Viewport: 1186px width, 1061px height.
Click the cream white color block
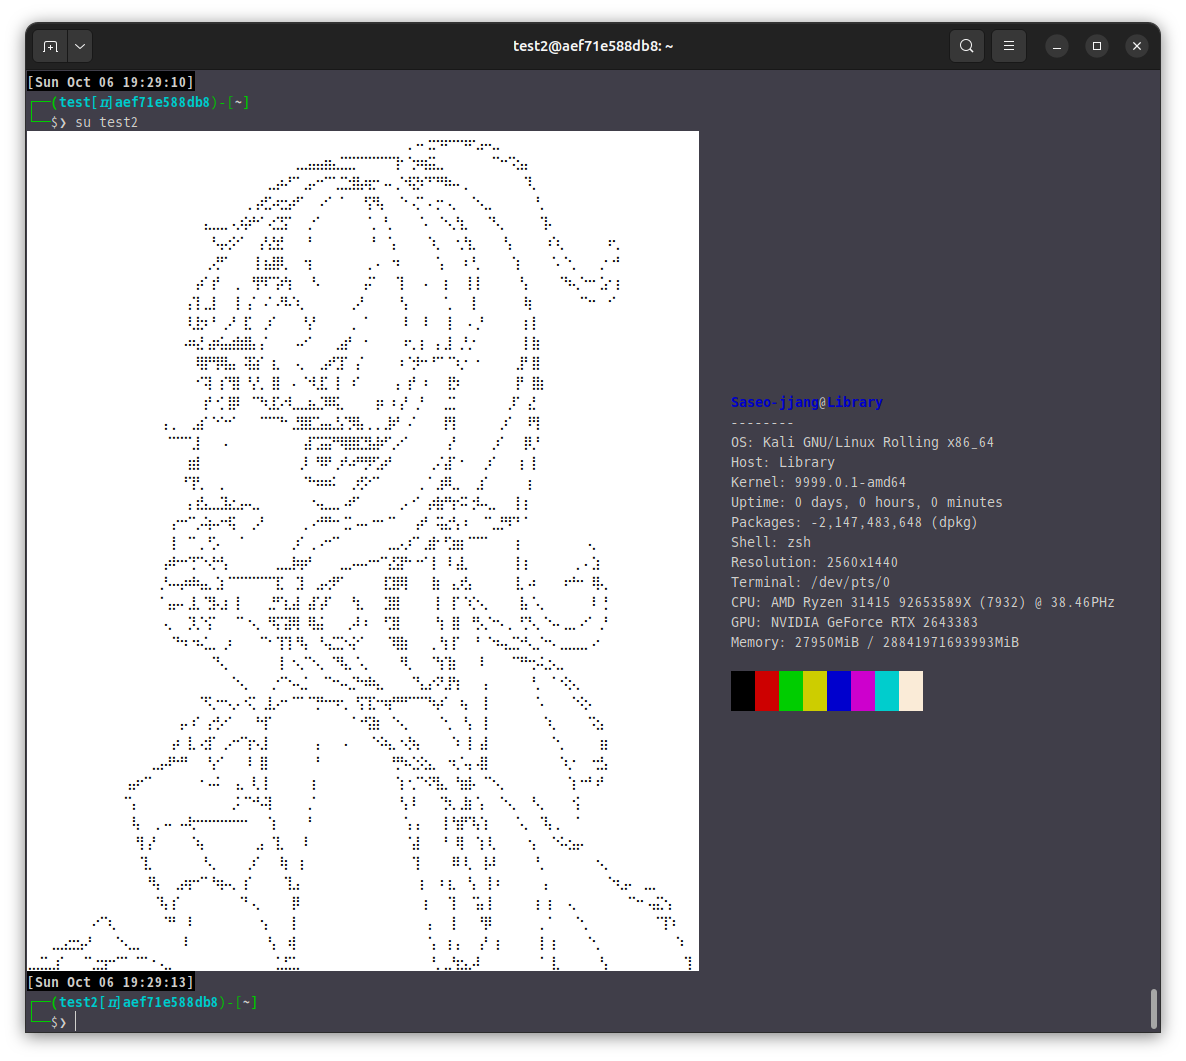[911, 691]
